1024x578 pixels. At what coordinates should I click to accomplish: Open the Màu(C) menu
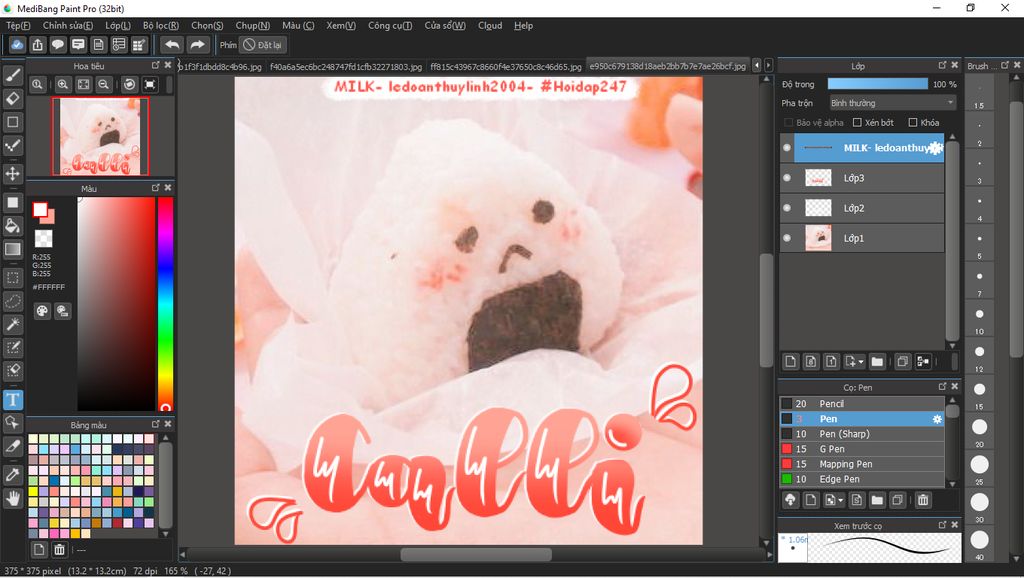298,25
